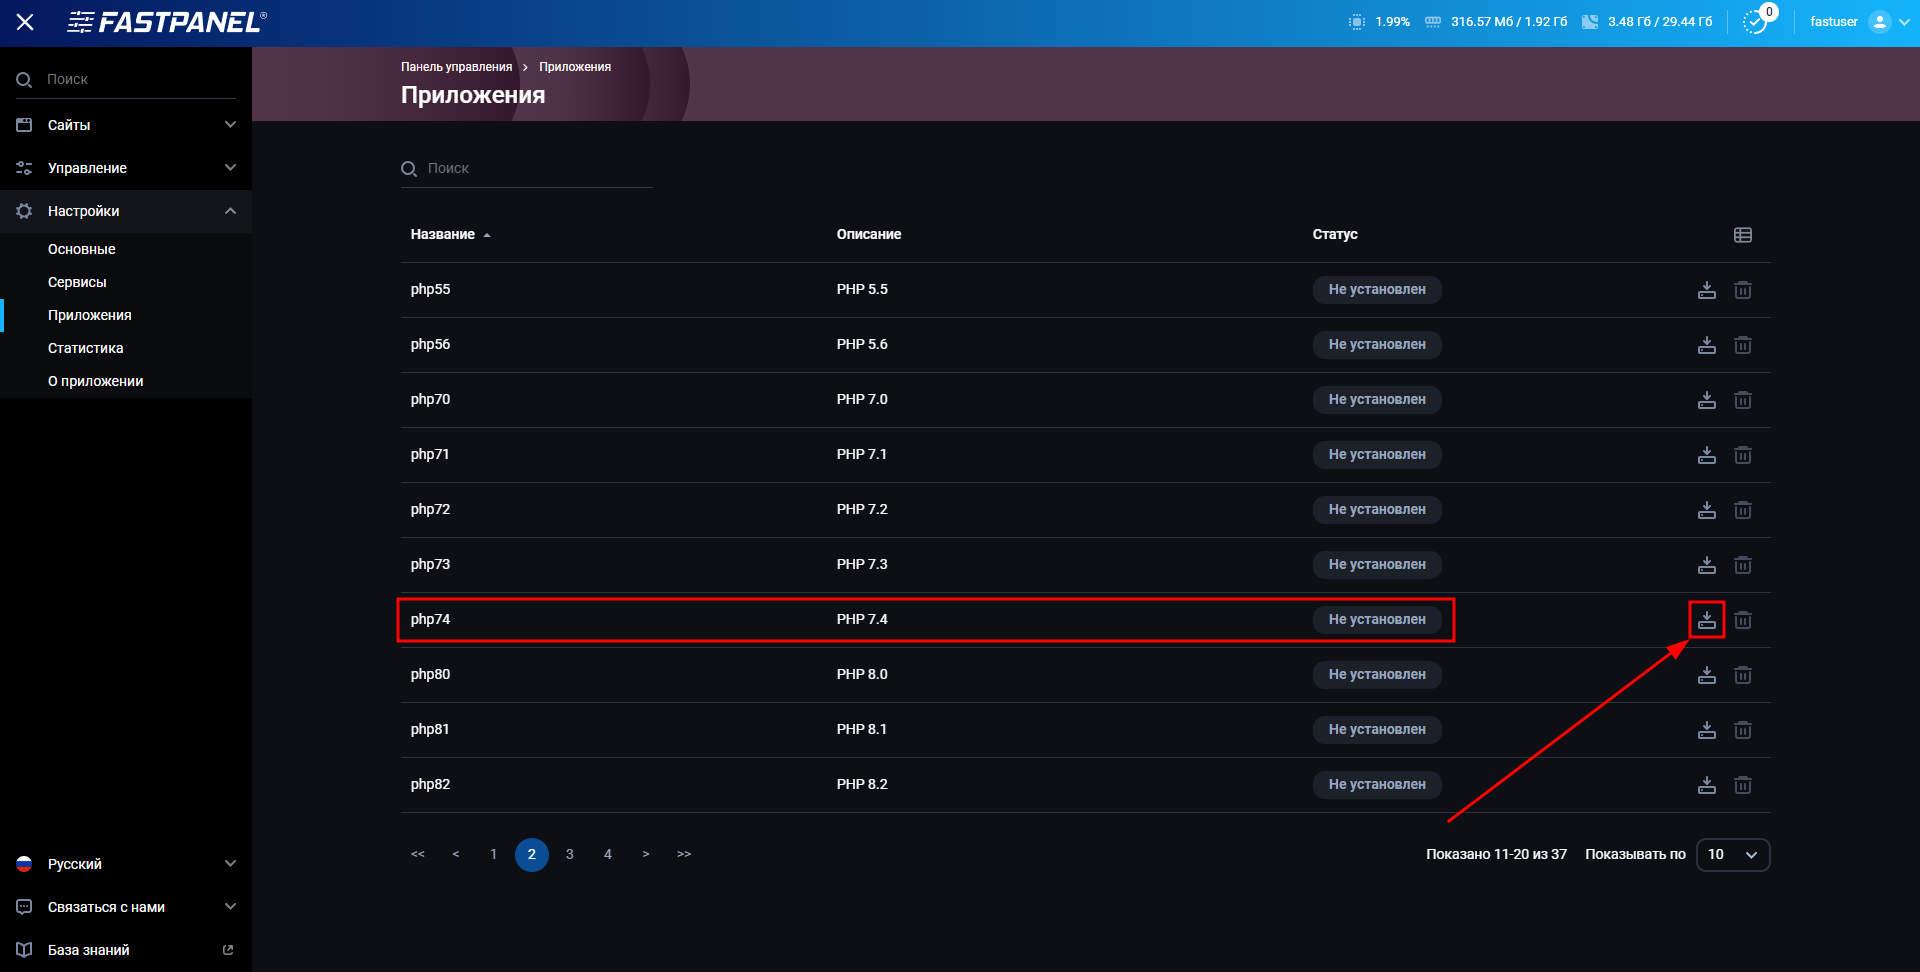Install PHP 8.2 via download icon

(1707, 785)
